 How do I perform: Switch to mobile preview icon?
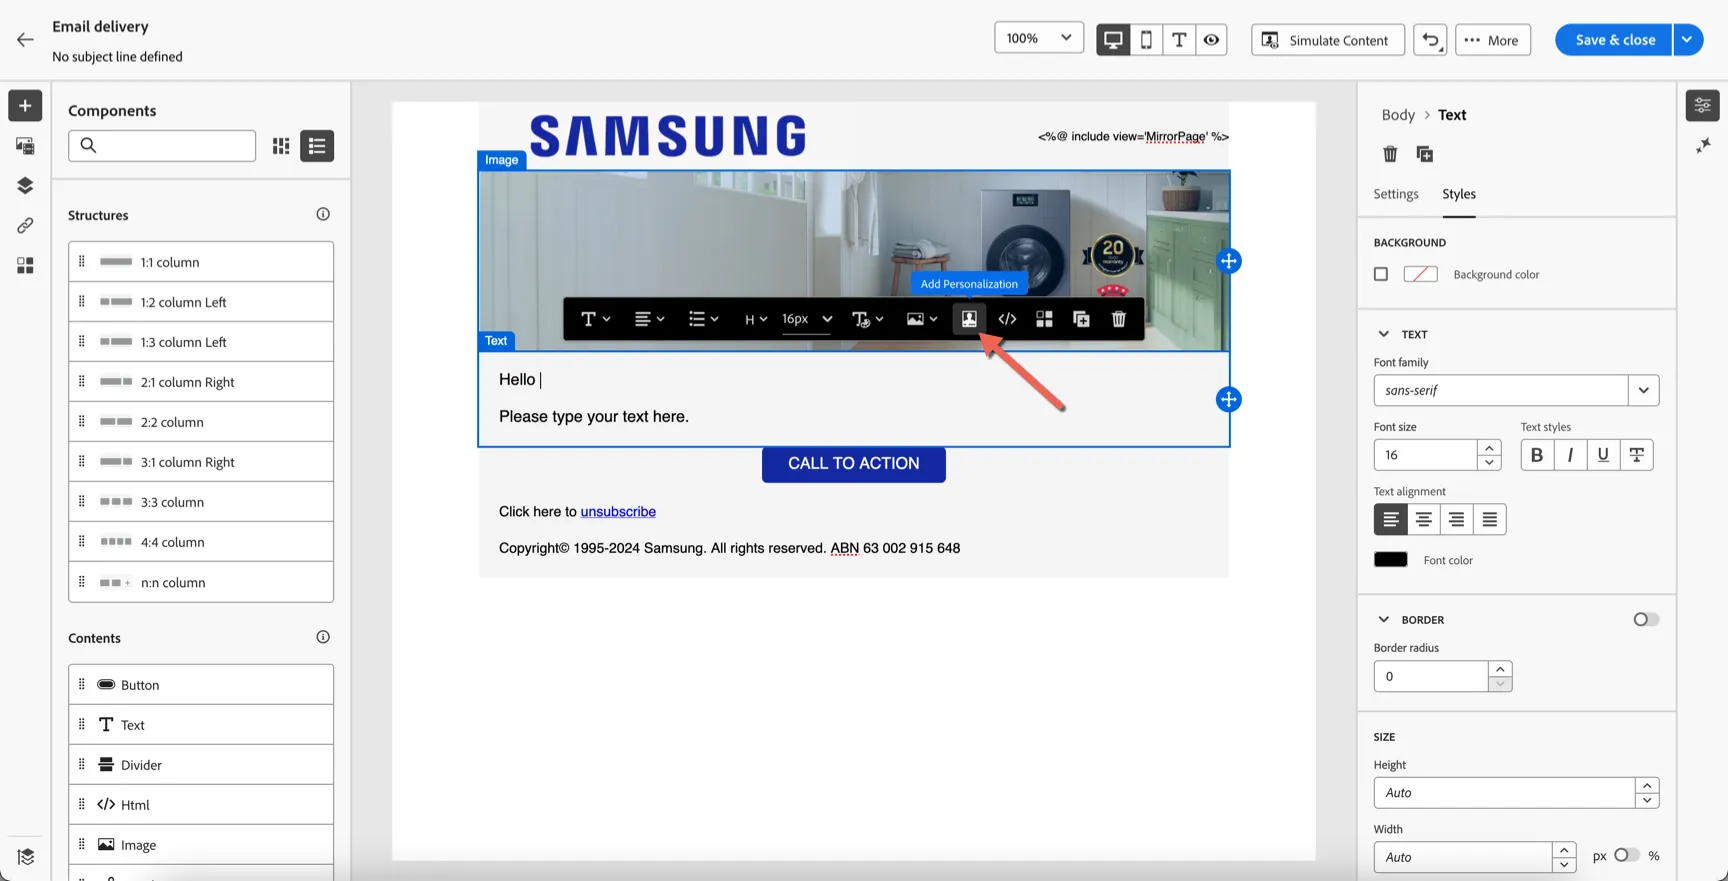coord(1146,39)
